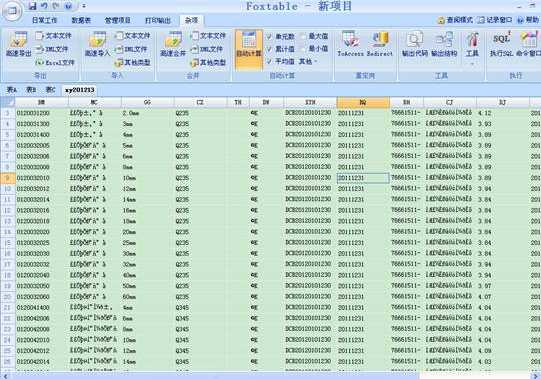541x379 pixels.
Task: Open the 记录窗口 record window
Action: (x=495, y=20)
